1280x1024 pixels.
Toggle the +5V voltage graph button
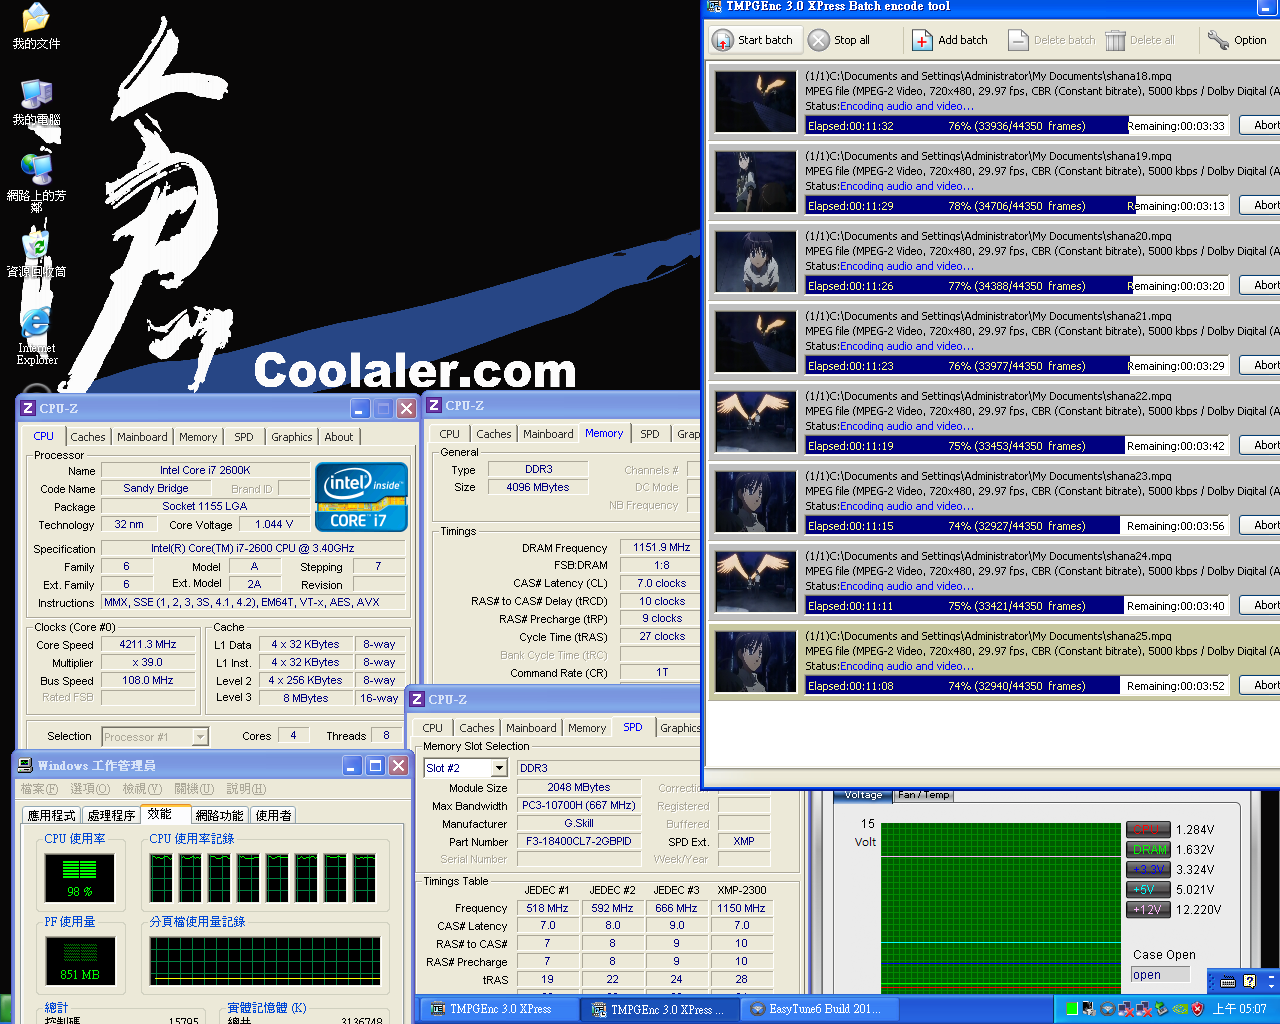[1148, 889]
